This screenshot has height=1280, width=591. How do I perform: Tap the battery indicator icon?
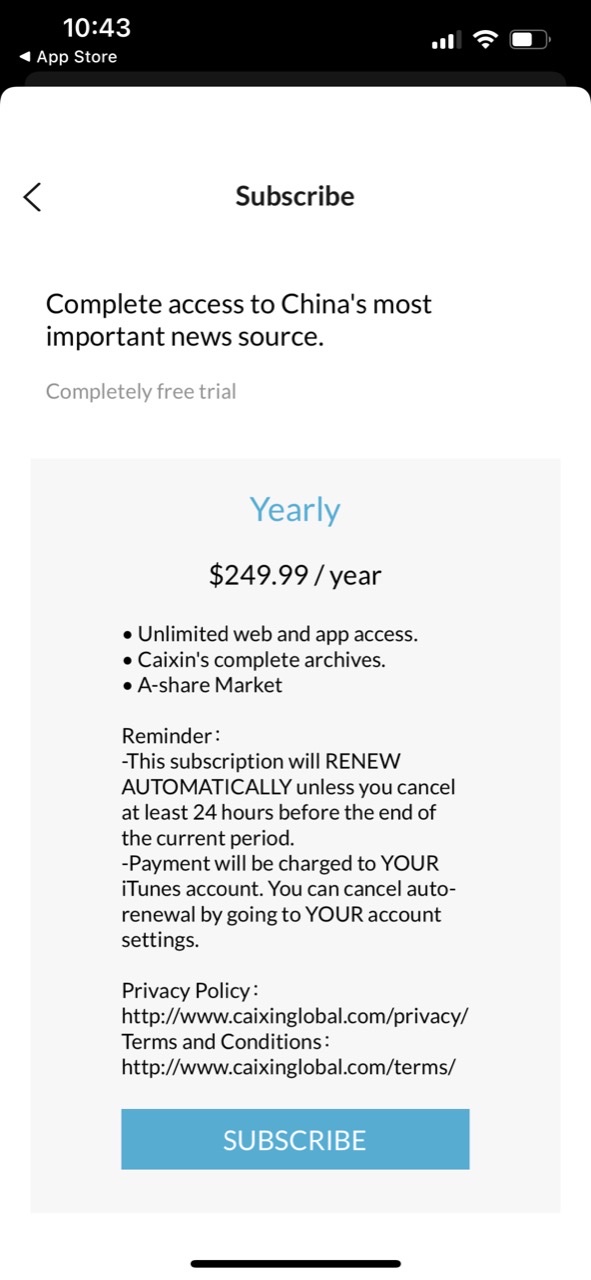pos(530,40)
